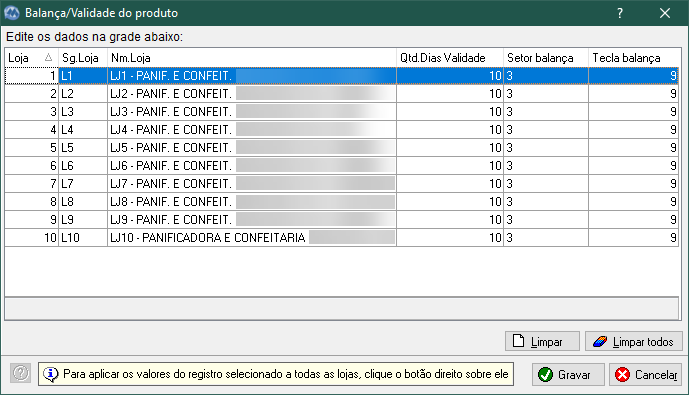Click the Nm.Loja column header
689x395 pixels.
pos(252,58)
